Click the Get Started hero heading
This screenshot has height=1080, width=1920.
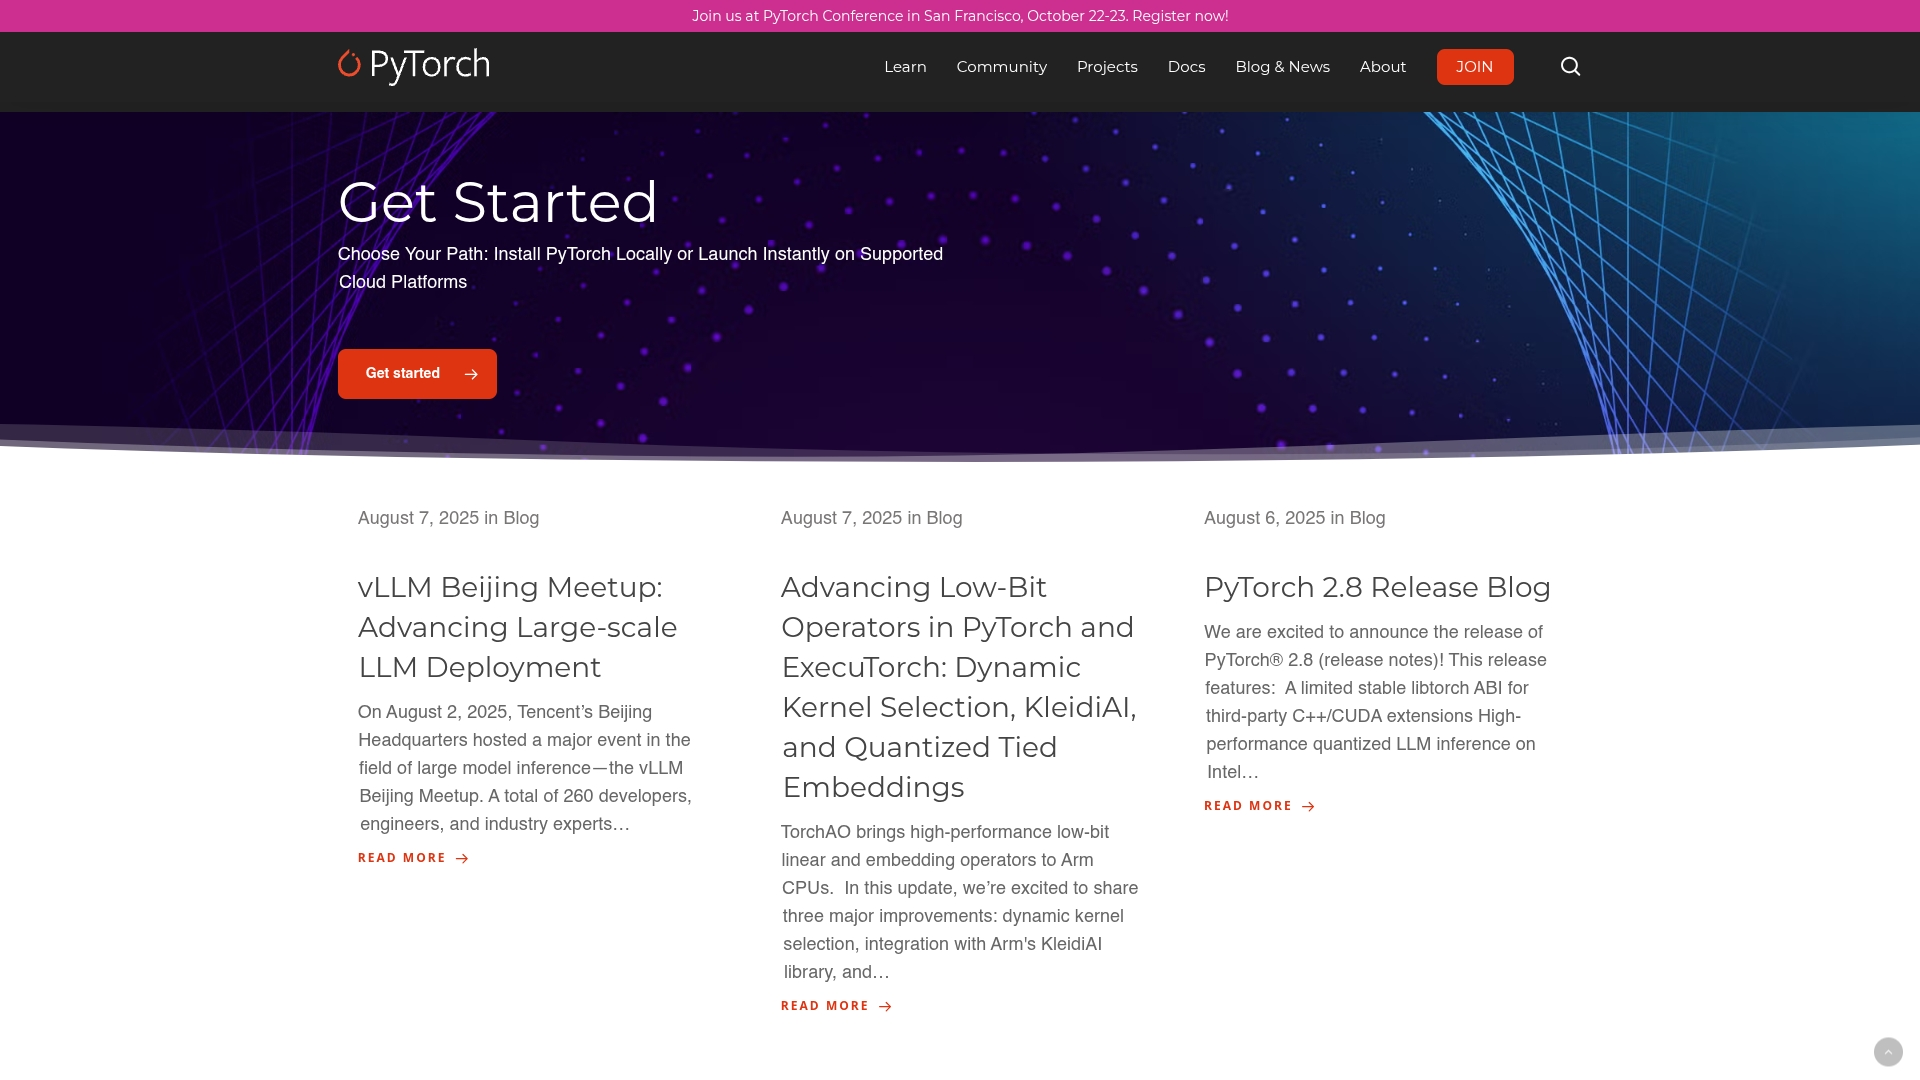click(498, 202)
